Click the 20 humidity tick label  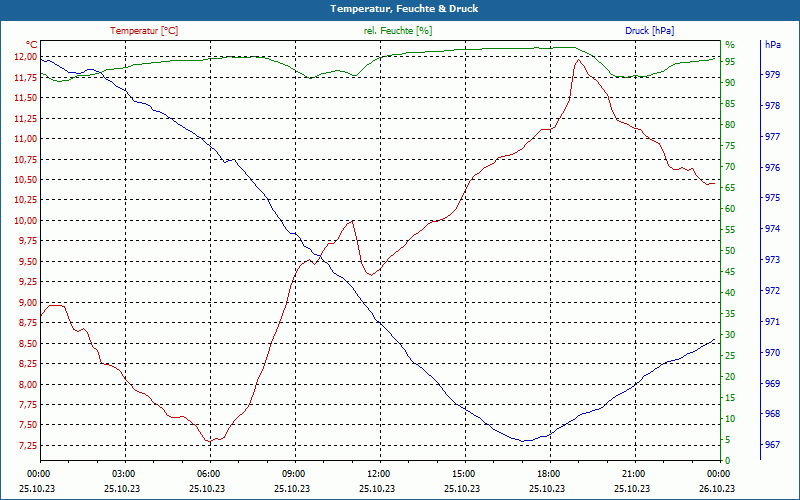point(730,377)
